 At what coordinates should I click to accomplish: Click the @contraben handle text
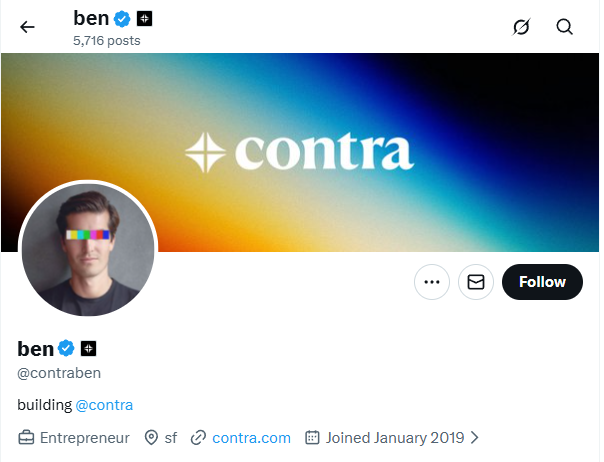point(59,373)
